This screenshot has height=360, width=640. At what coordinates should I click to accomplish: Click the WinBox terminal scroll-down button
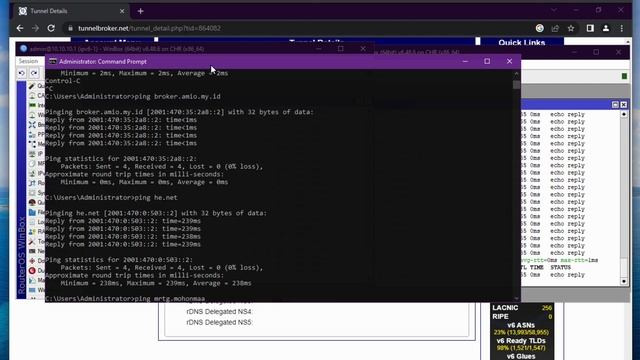click(624, 281)
